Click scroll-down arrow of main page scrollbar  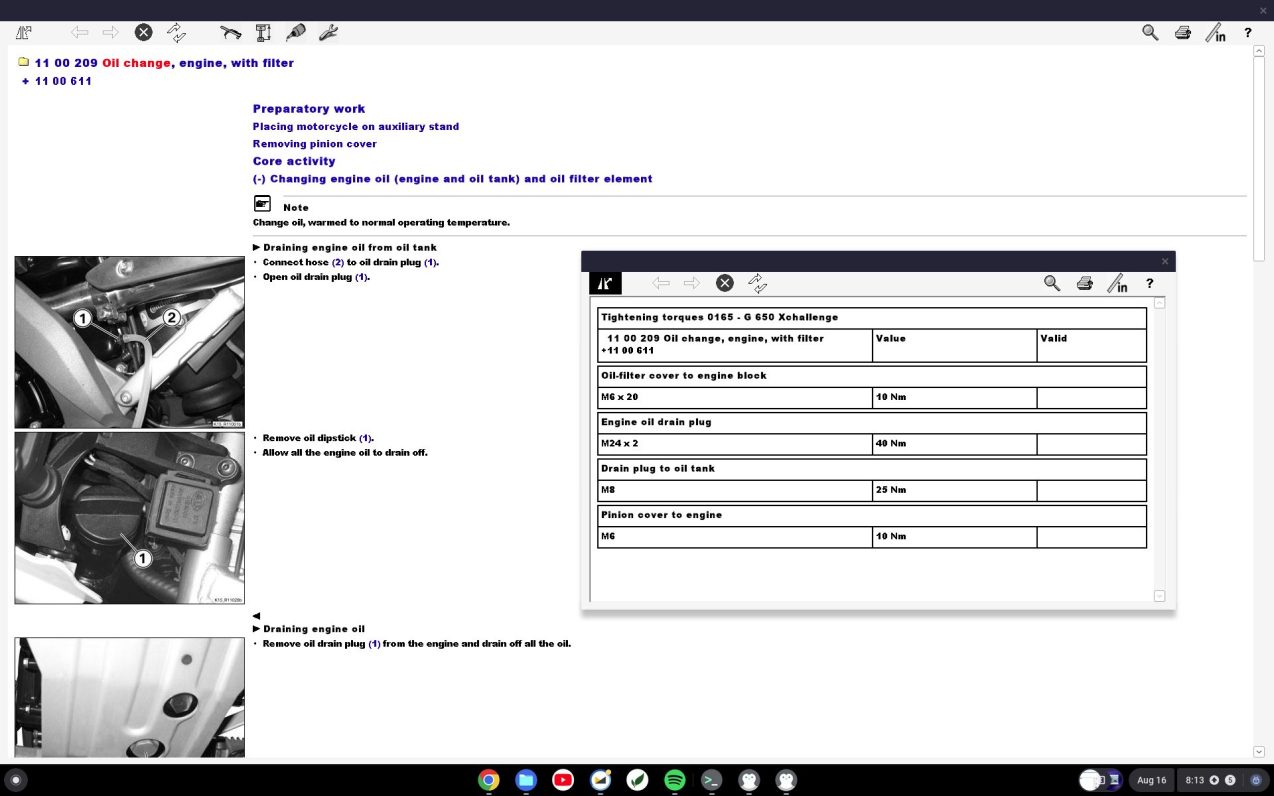(1259, 751)
